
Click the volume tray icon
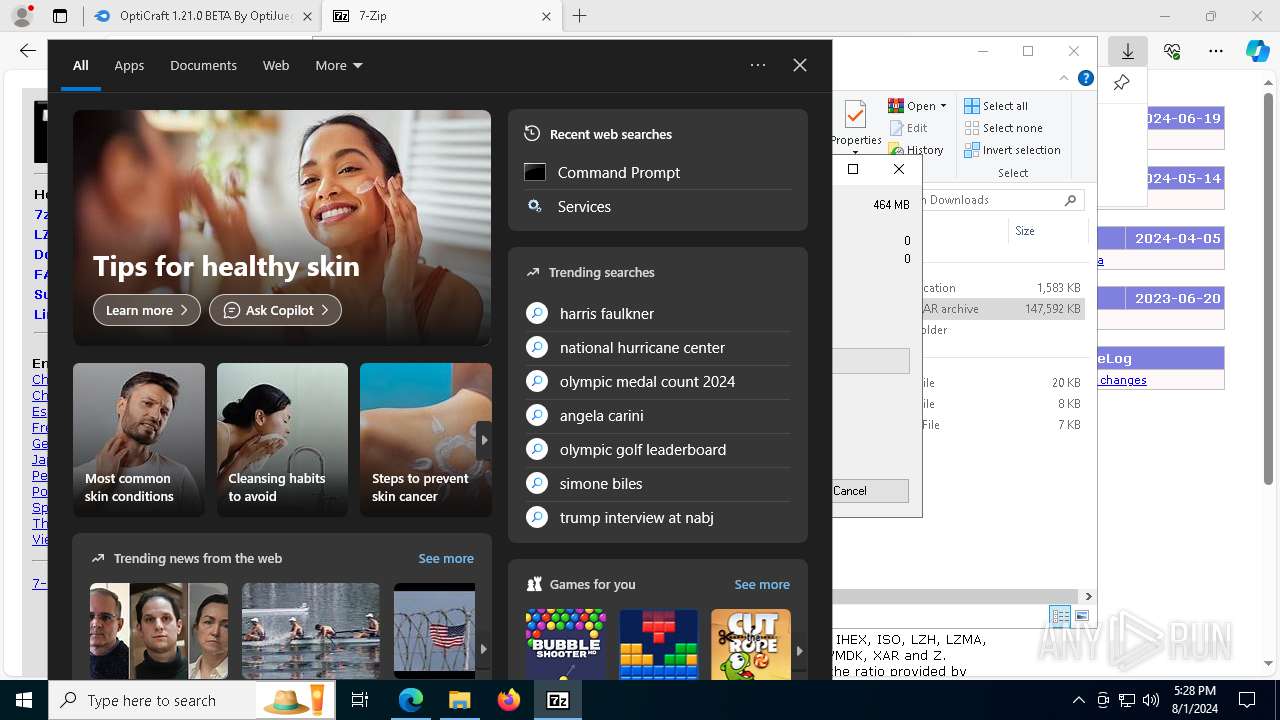(x=1151, y=700)
